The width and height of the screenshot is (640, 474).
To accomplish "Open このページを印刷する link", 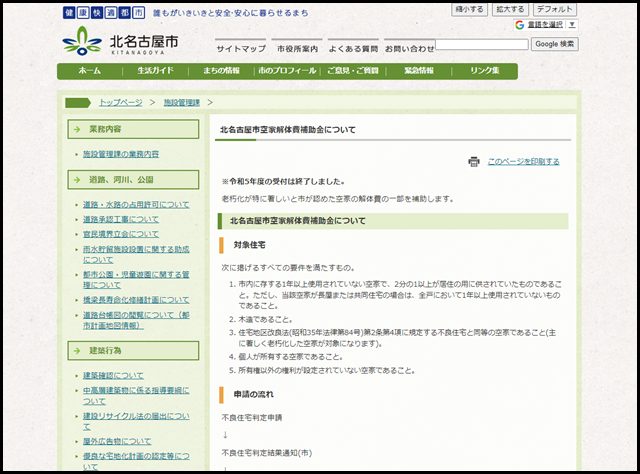I will [523, 161].
